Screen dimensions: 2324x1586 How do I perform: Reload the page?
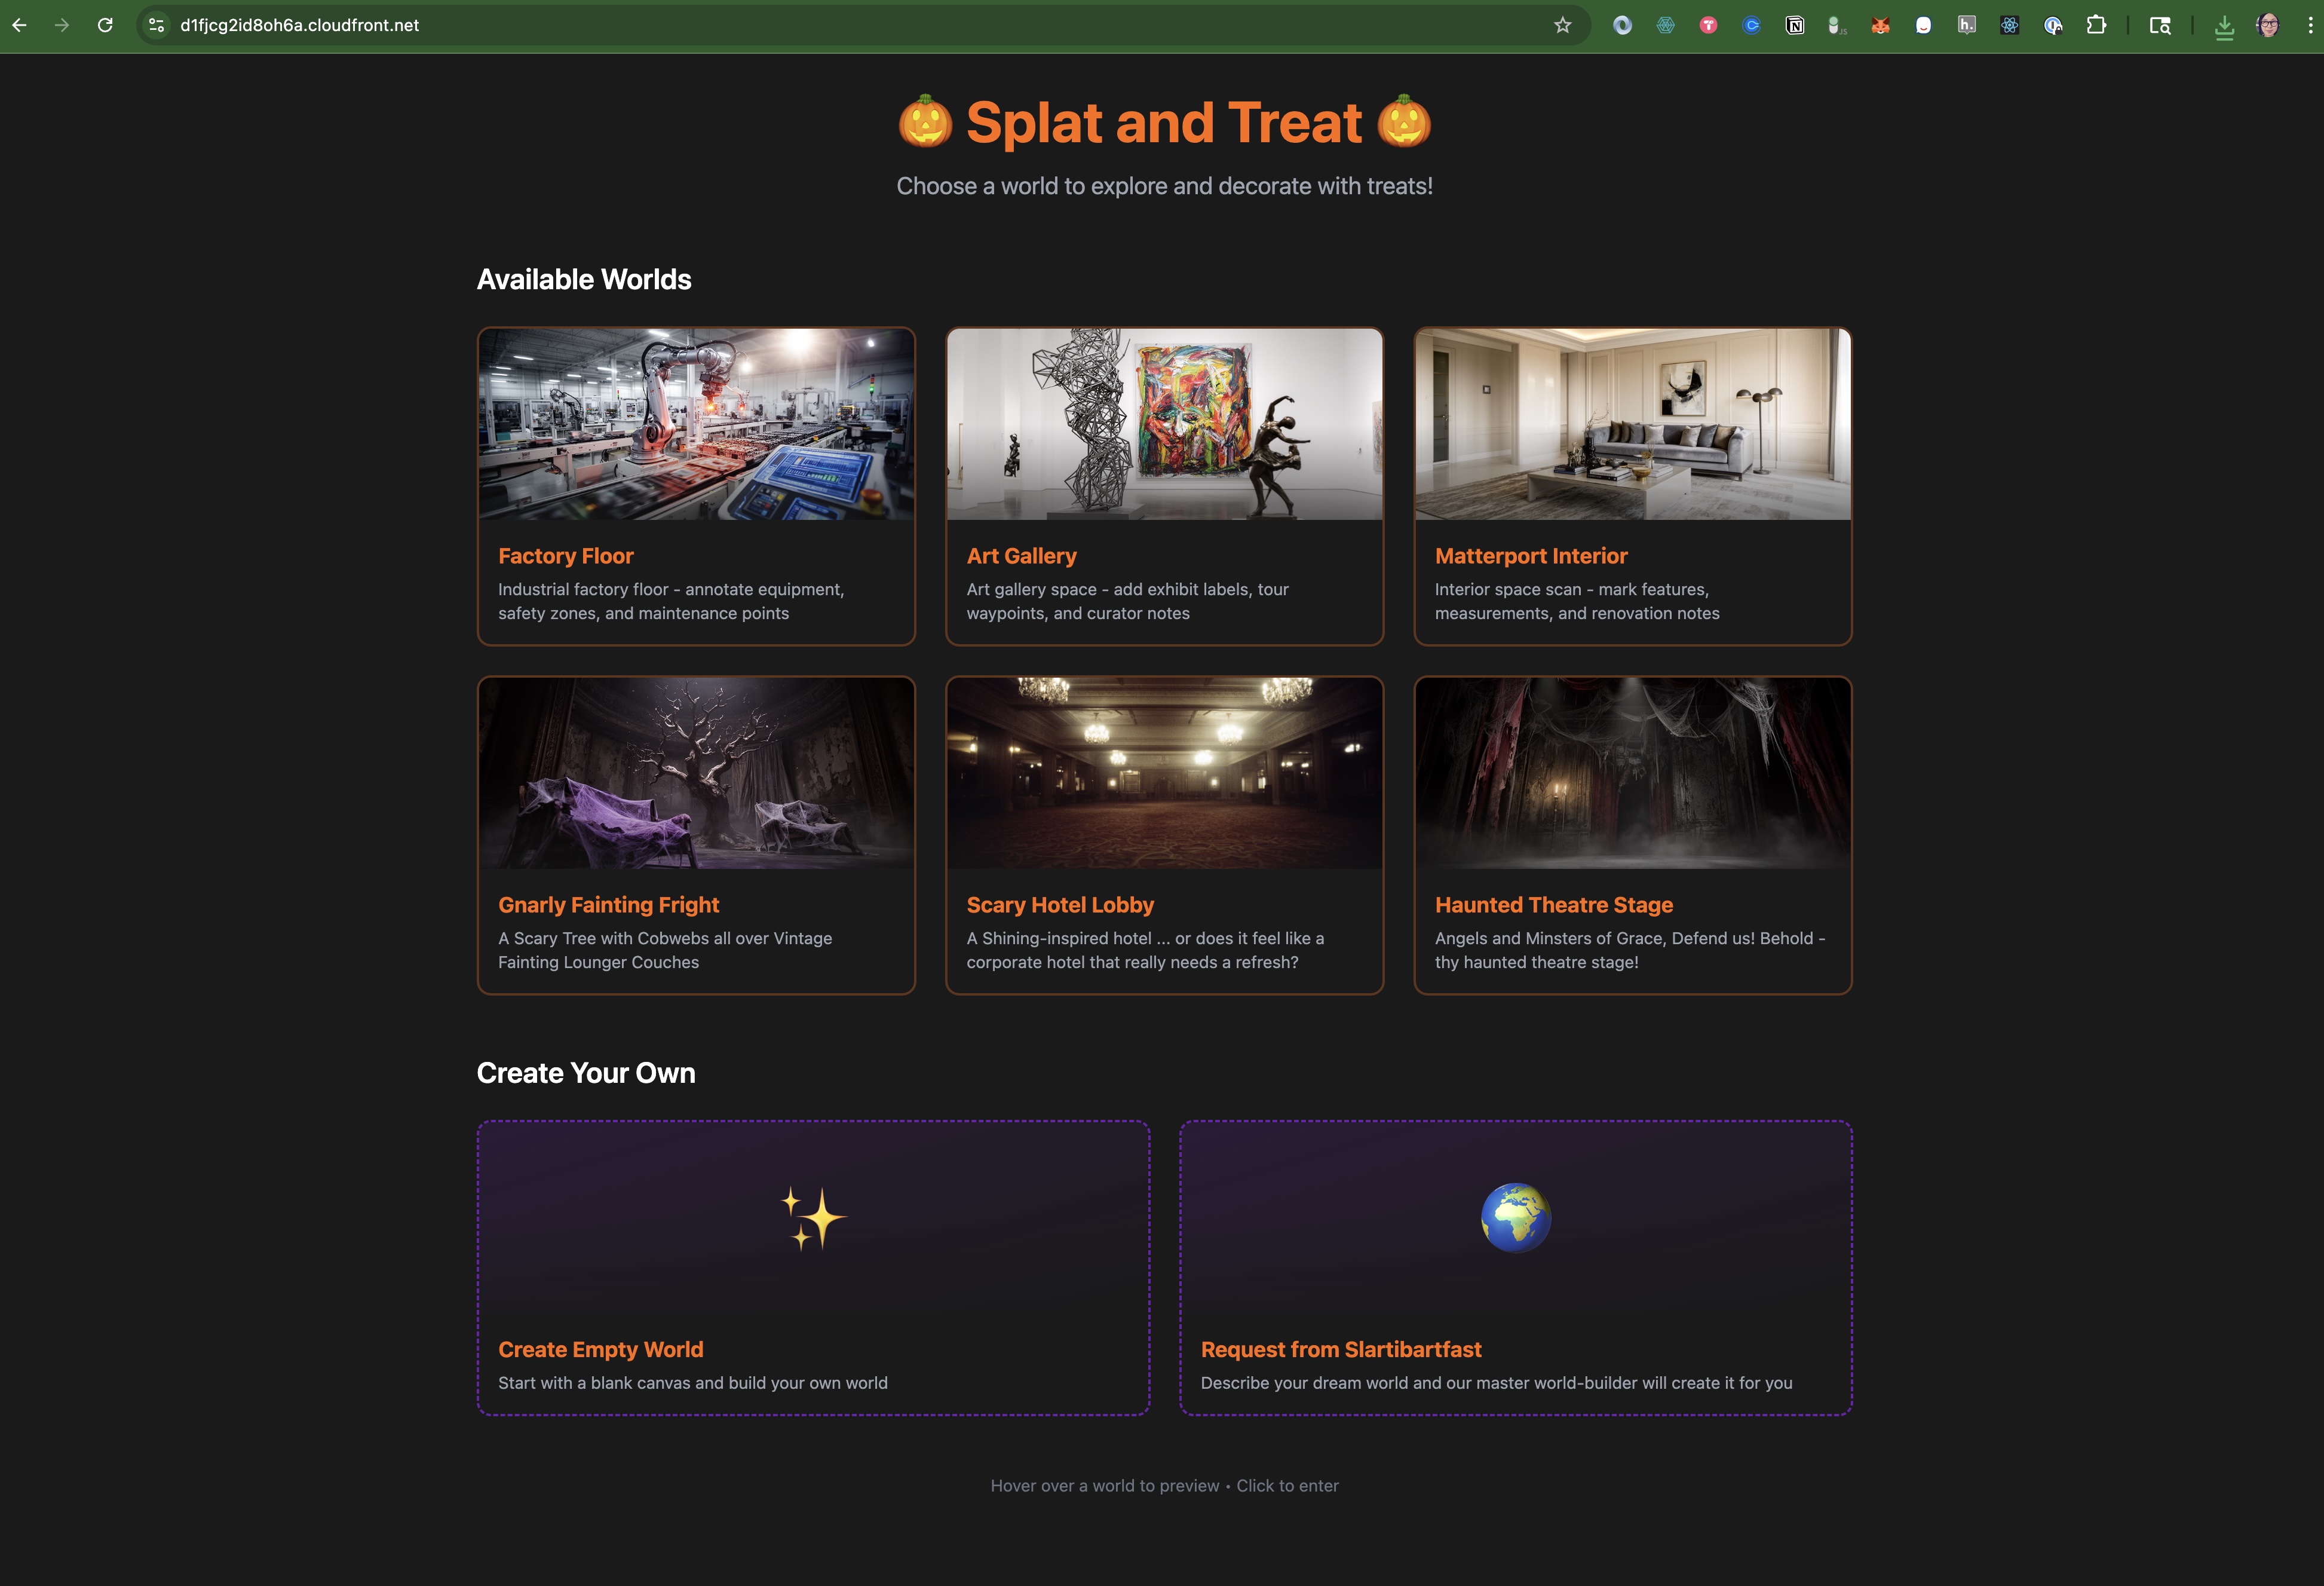click(x=105, y=25)
